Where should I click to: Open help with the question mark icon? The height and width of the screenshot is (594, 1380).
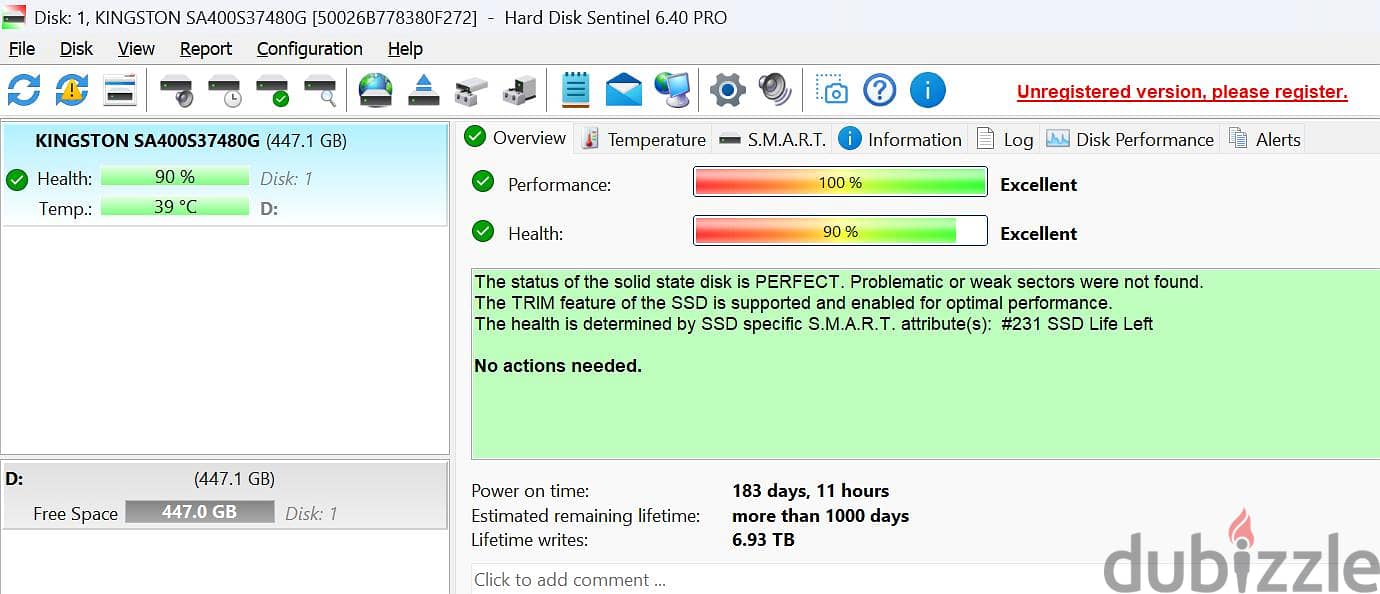[880, 90]
